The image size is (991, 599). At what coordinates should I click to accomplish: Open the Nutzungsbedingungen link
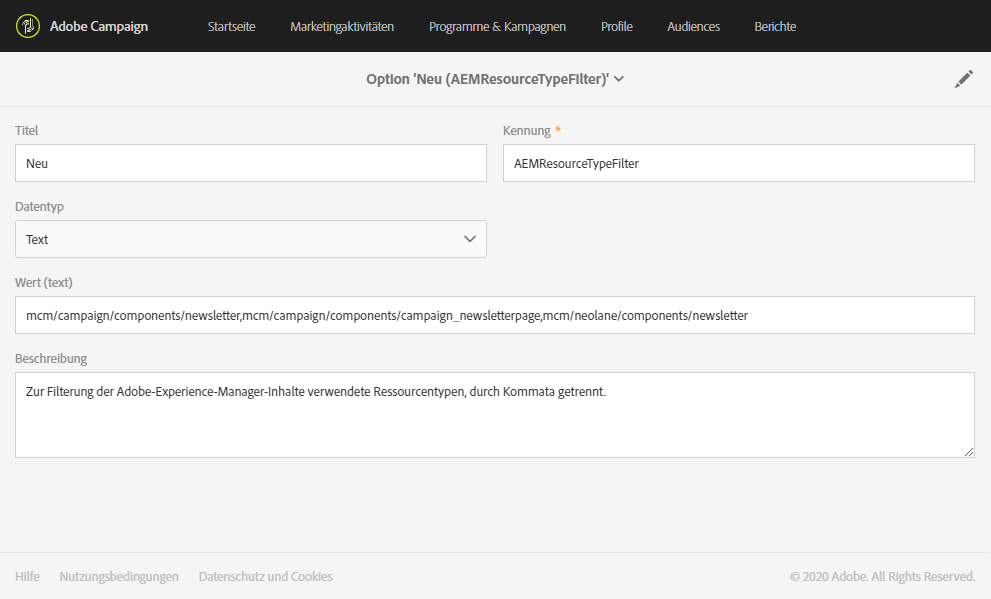click(119, 576)
